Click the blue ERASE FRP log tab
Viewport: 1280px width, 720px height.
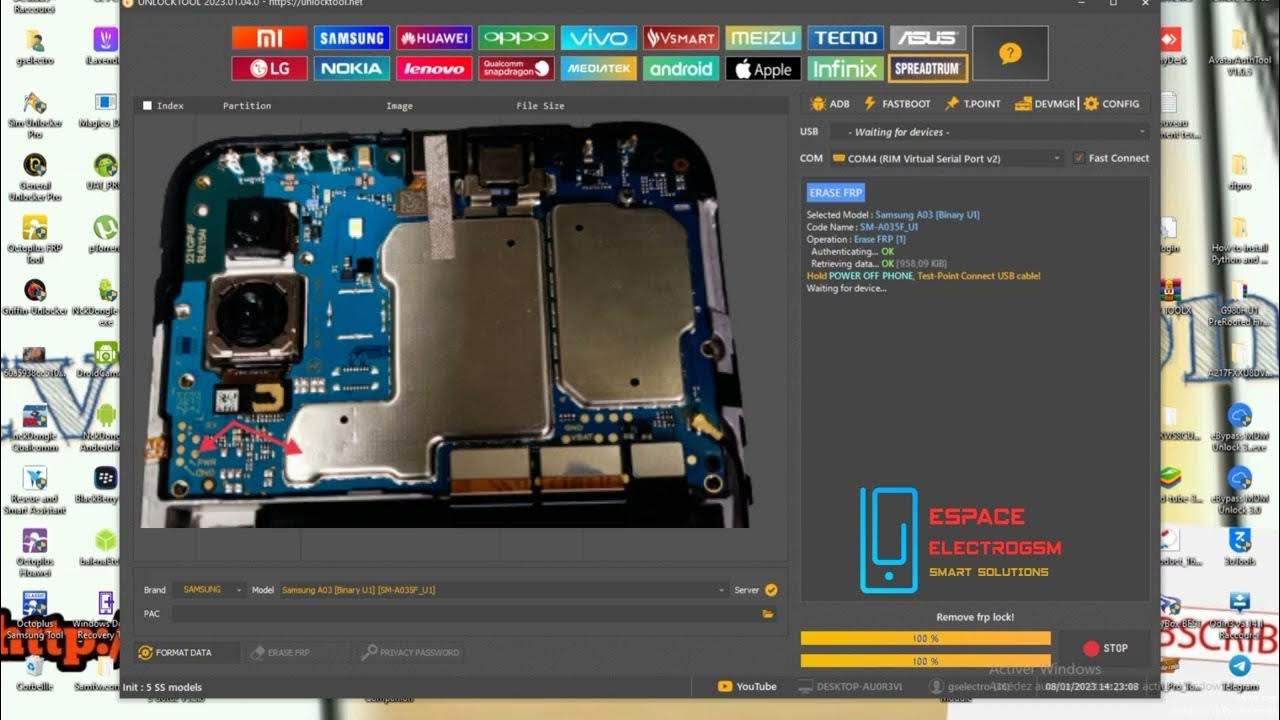[836, 193]
